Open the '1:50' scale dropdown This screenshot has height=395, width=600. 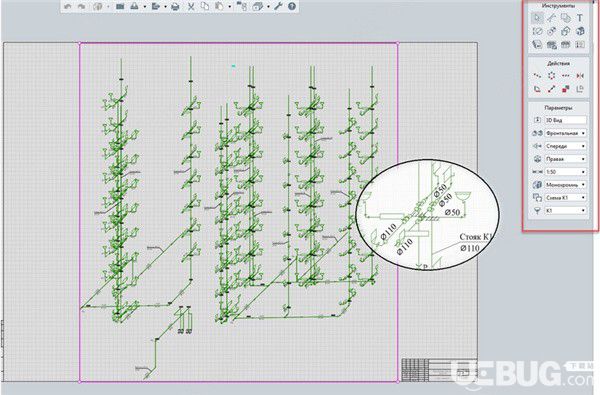pyautogui.click(x=566, y=172)
